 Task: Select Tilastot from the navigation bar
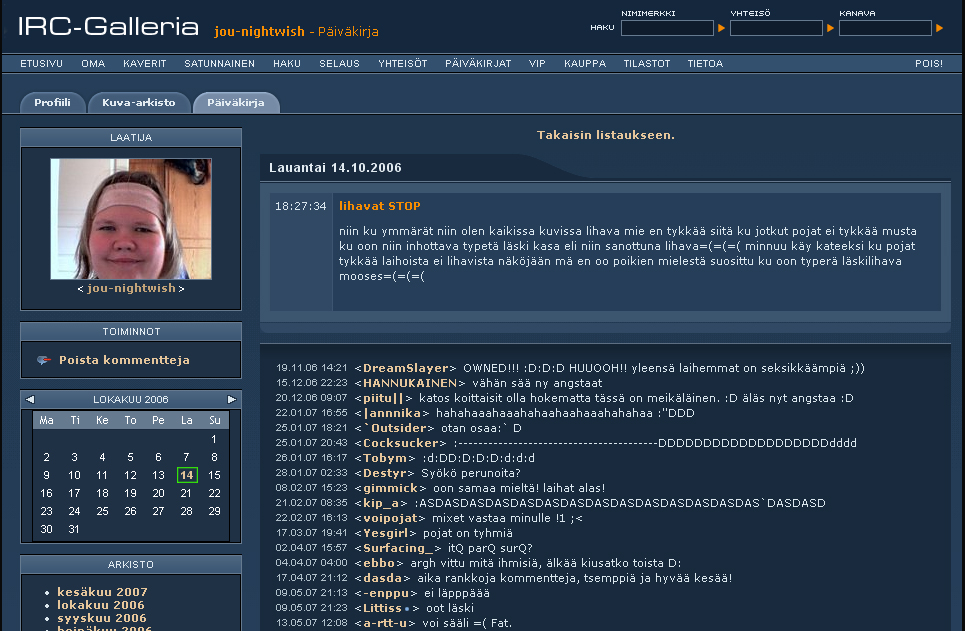coord(647,63)
